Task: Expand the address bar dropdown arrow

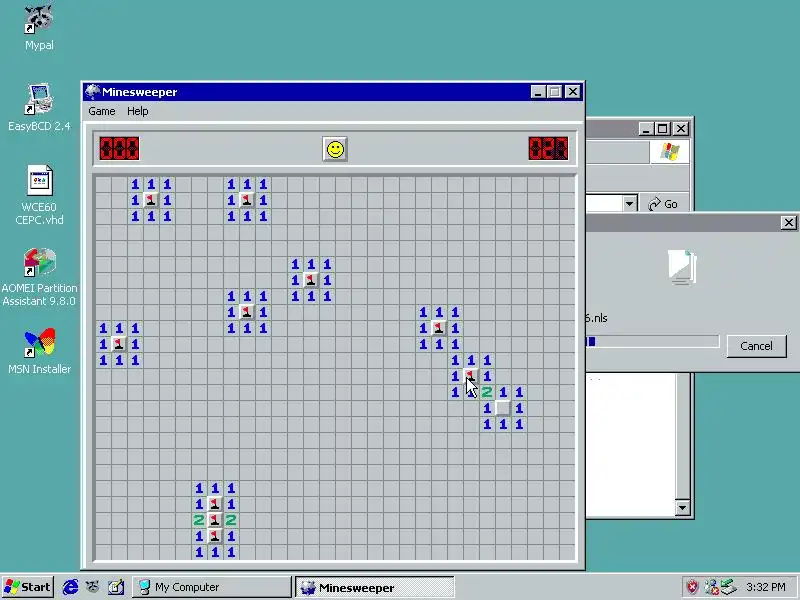Action: click(x=630, y=204)
